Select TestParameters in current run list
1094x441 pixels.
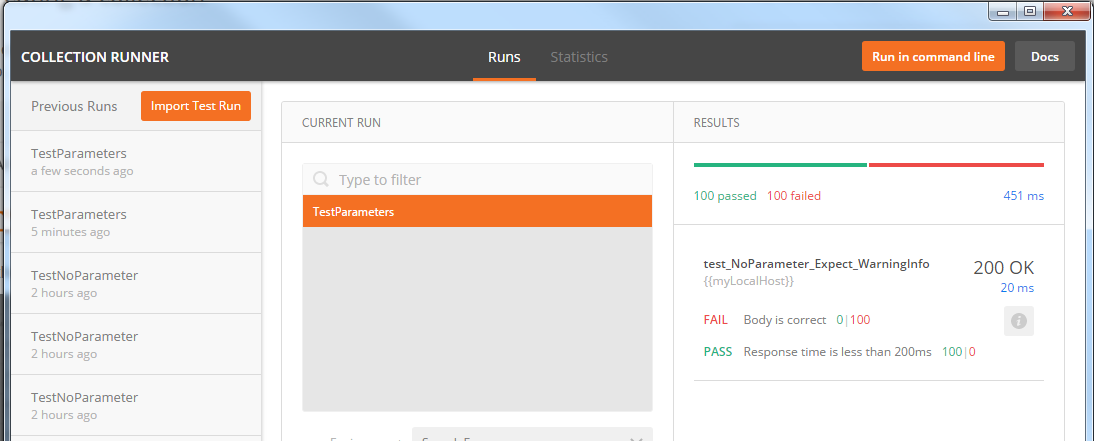[x=477, y=211]
